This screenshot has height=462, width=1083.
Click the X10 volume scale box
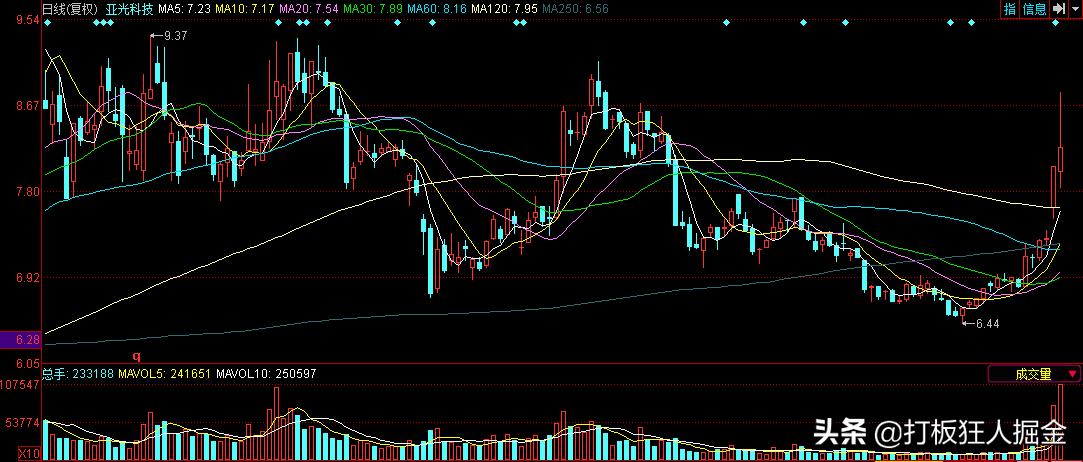28,454
